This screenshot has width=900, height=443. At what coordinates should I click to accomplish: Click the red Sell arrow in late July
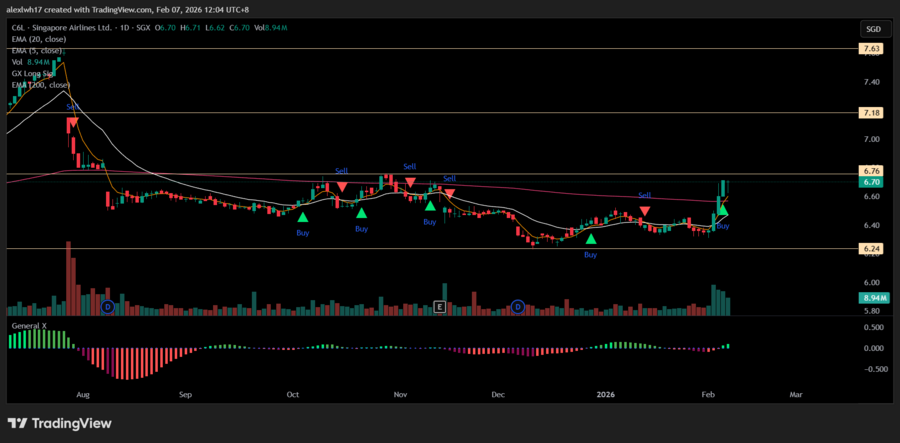pos(72,122)
